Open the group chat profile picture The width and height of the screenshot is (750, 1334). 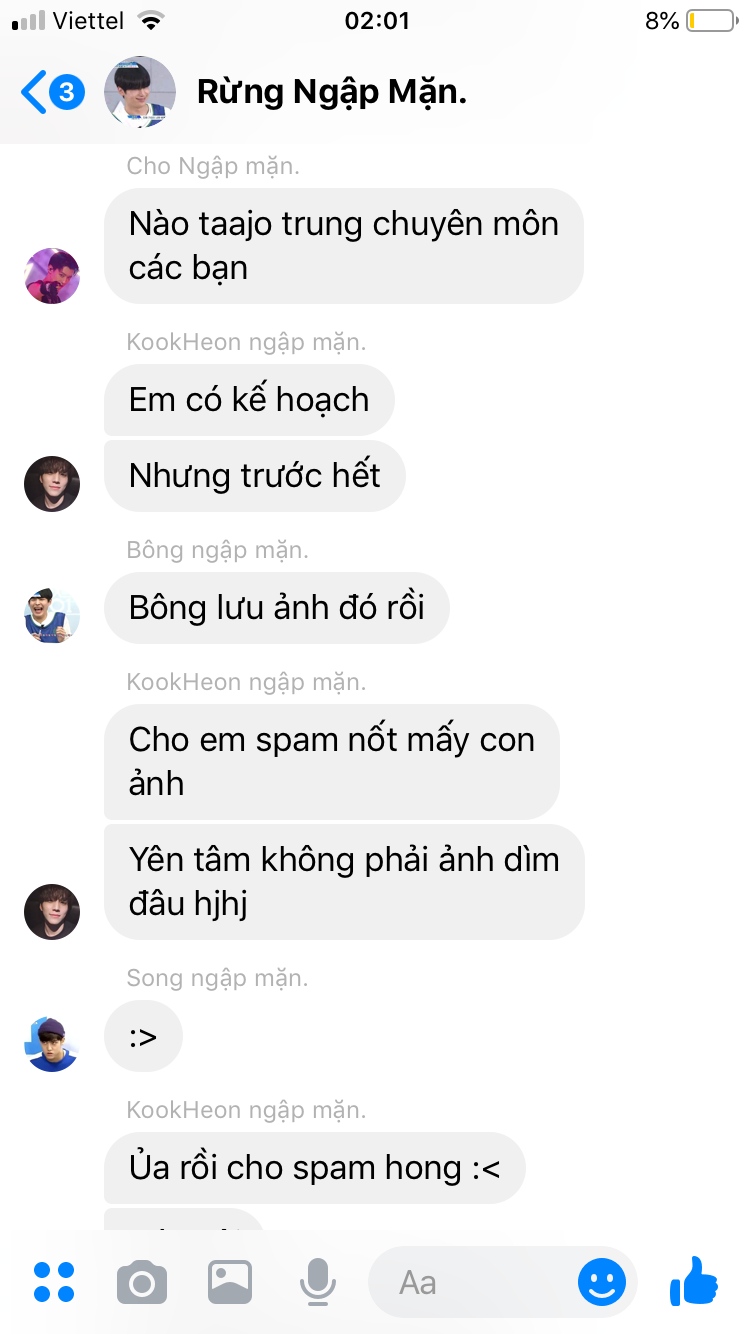coord(140,92)
